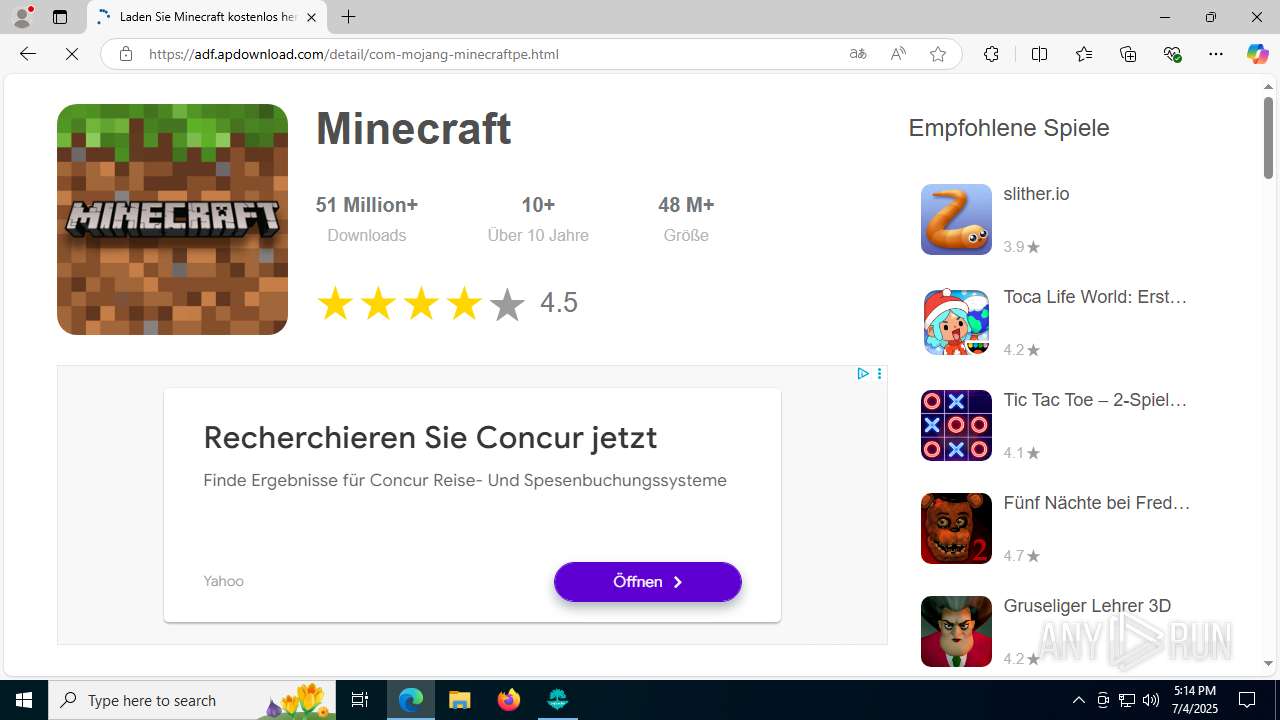
Task: Open Tic Tac Toe 2-Spieler link
Action: coord(1095,400)
